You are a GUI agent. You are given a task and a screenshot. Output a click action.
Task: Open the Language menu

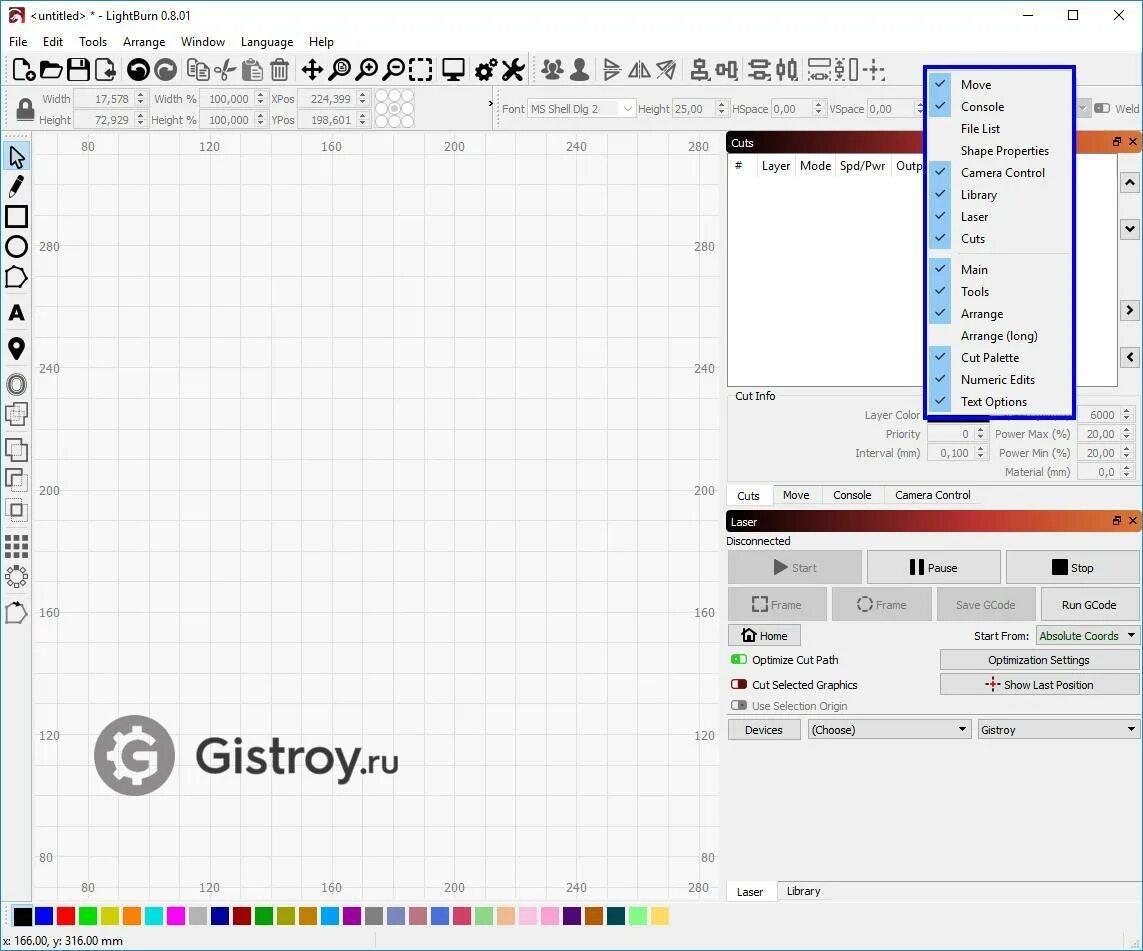click(267, 42)
